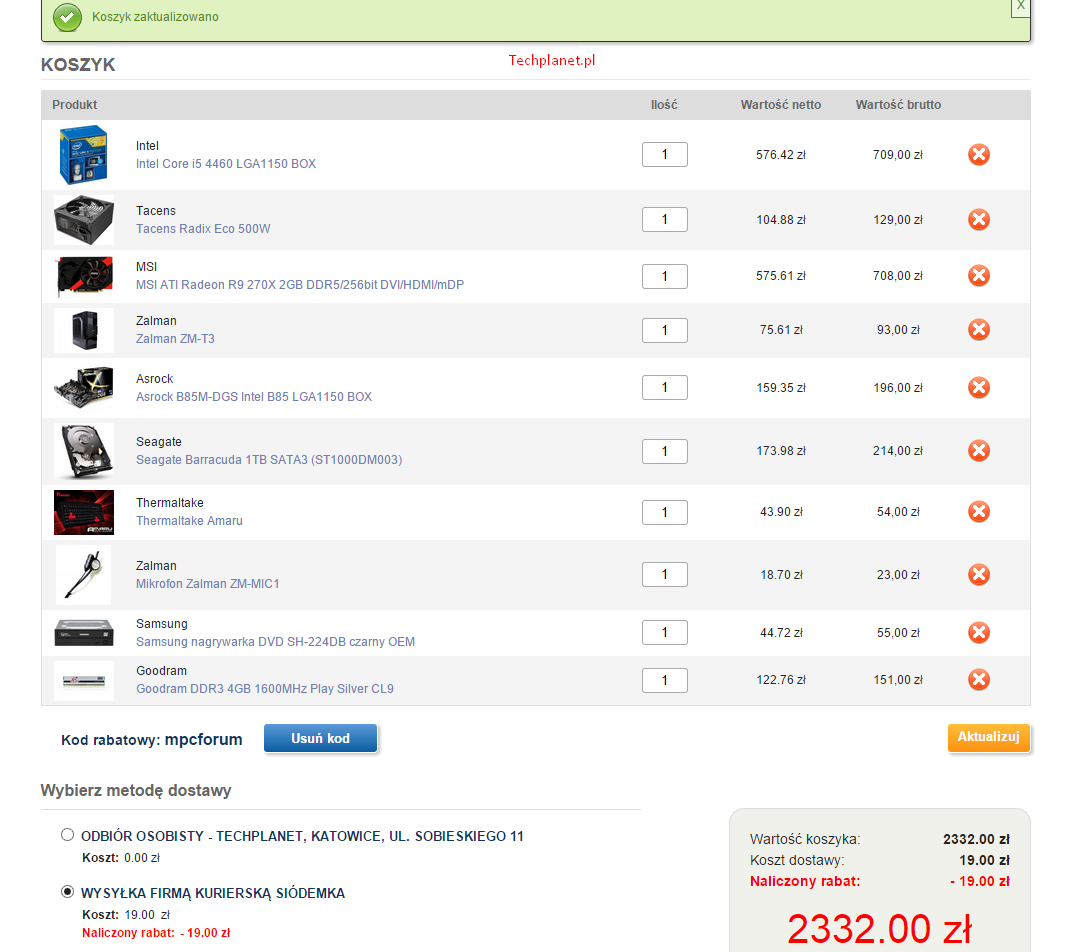The height and width of the screenshot is (952, 1092).
Task: Remove Goodram DDR3 4GB from cart
Action: 978,680
